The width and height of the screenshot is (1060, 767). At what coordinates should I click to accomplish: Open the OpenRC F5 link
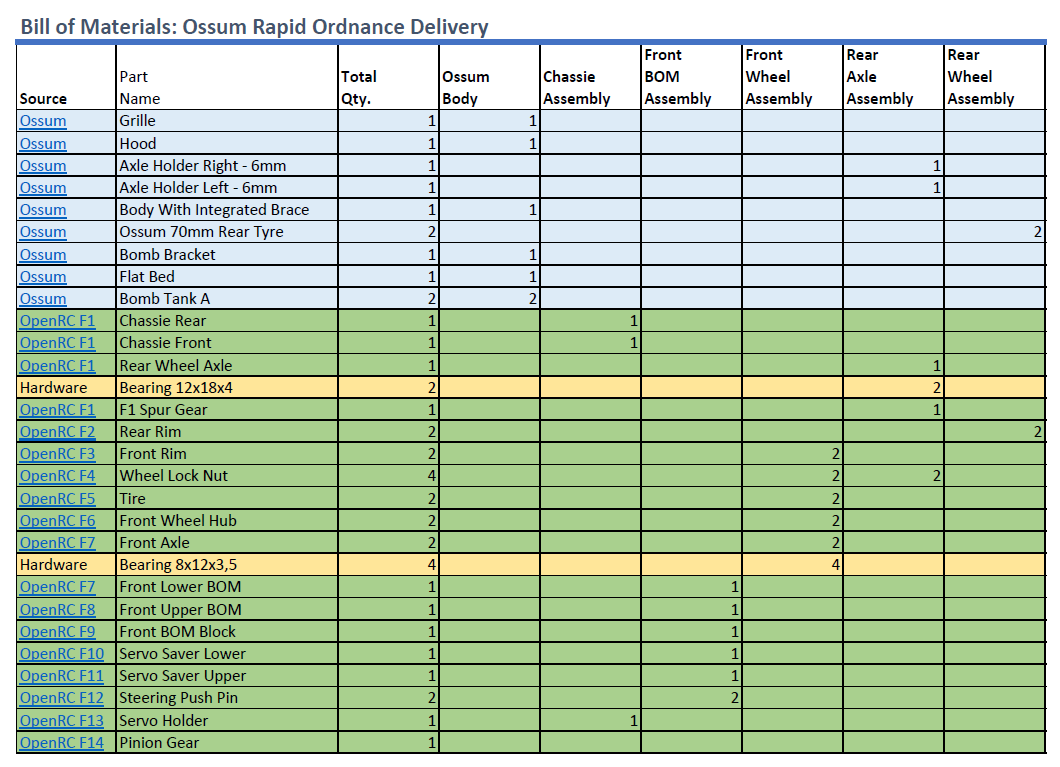pos(57,499)
